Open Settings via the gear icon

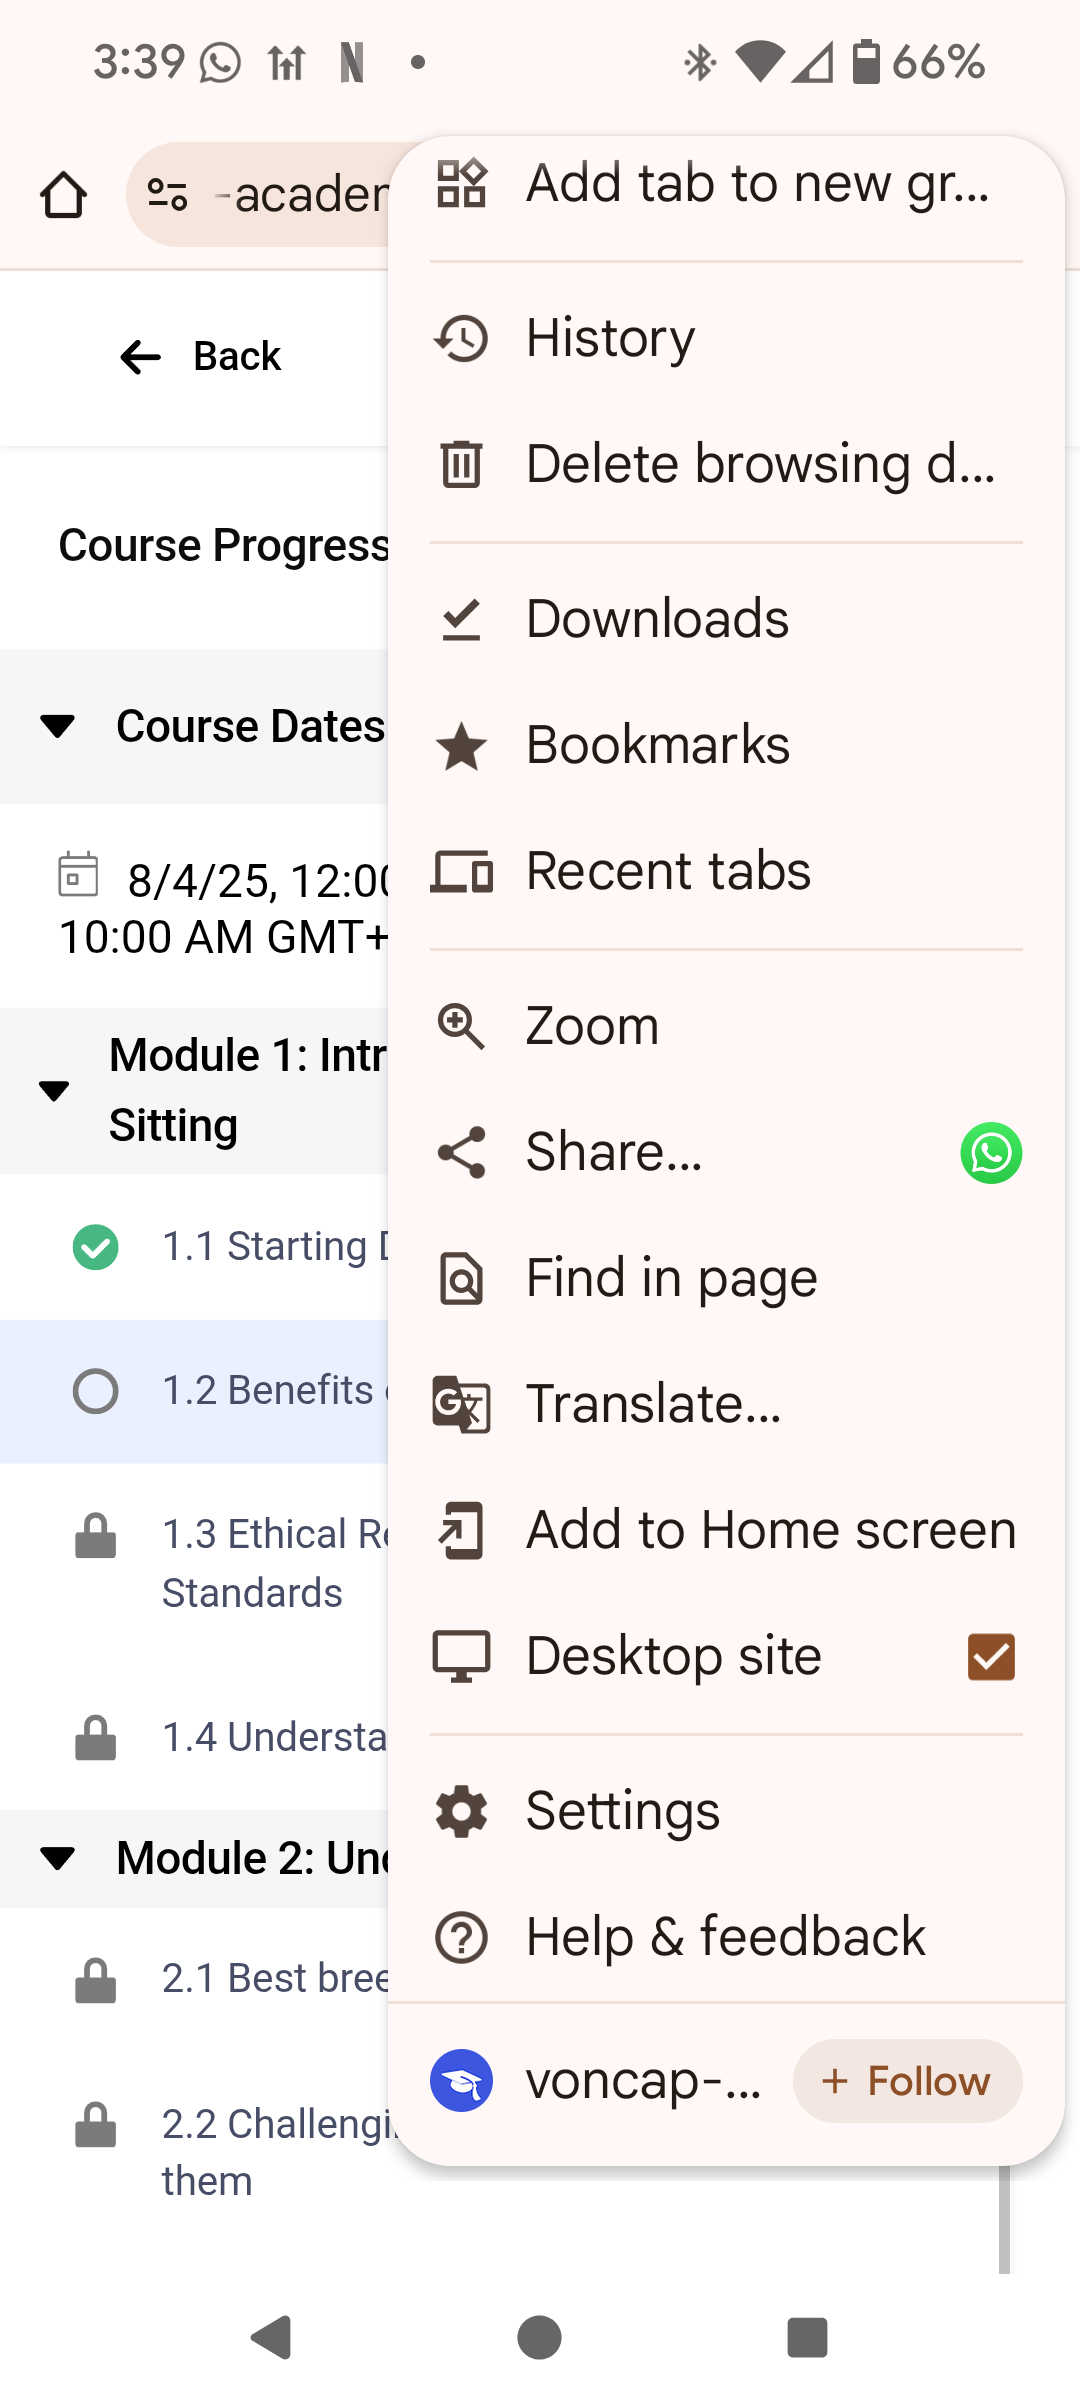coord(461,1811)
